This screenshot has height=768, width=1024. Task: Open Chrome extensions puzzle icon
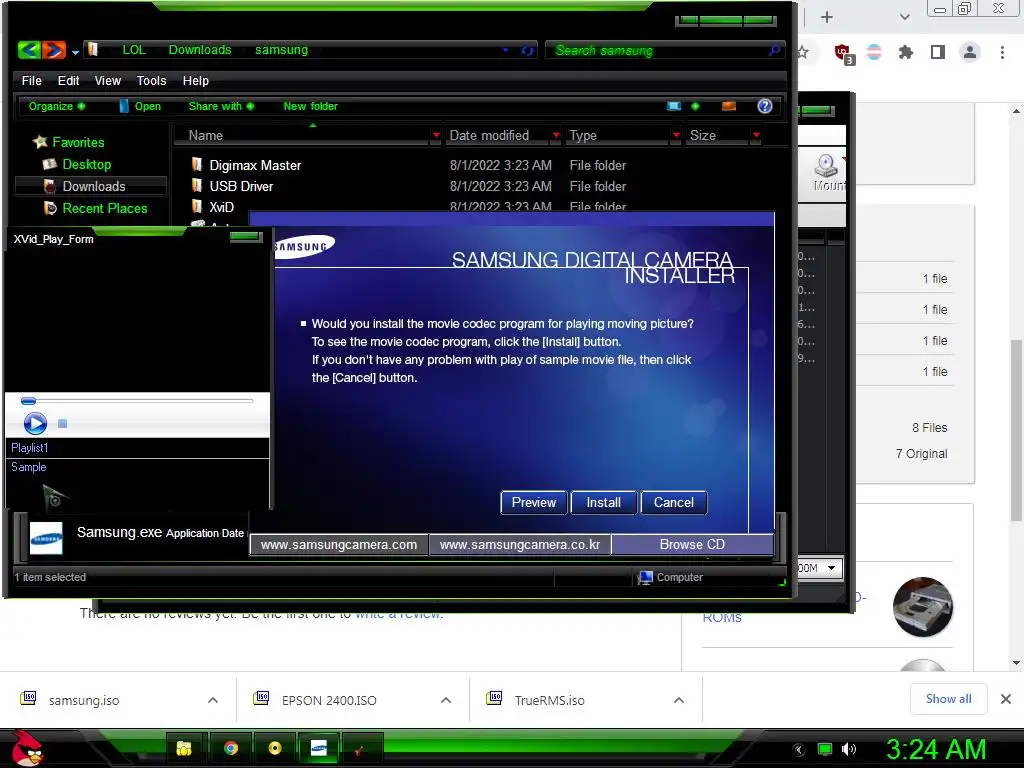905,52
